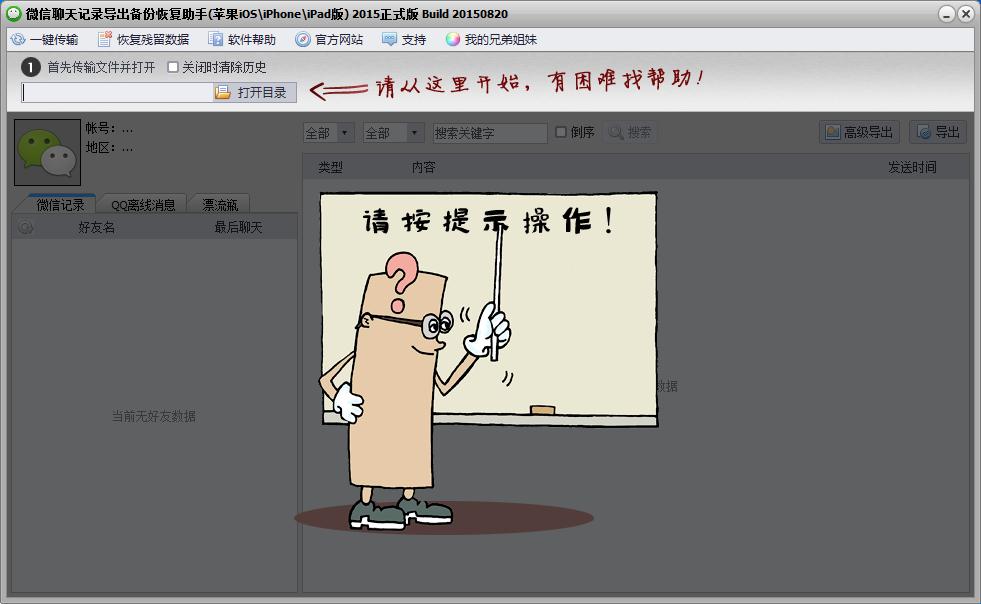Screen dimensions: 981x604
Task: Click the directory path input field
Action: (117, 93)
